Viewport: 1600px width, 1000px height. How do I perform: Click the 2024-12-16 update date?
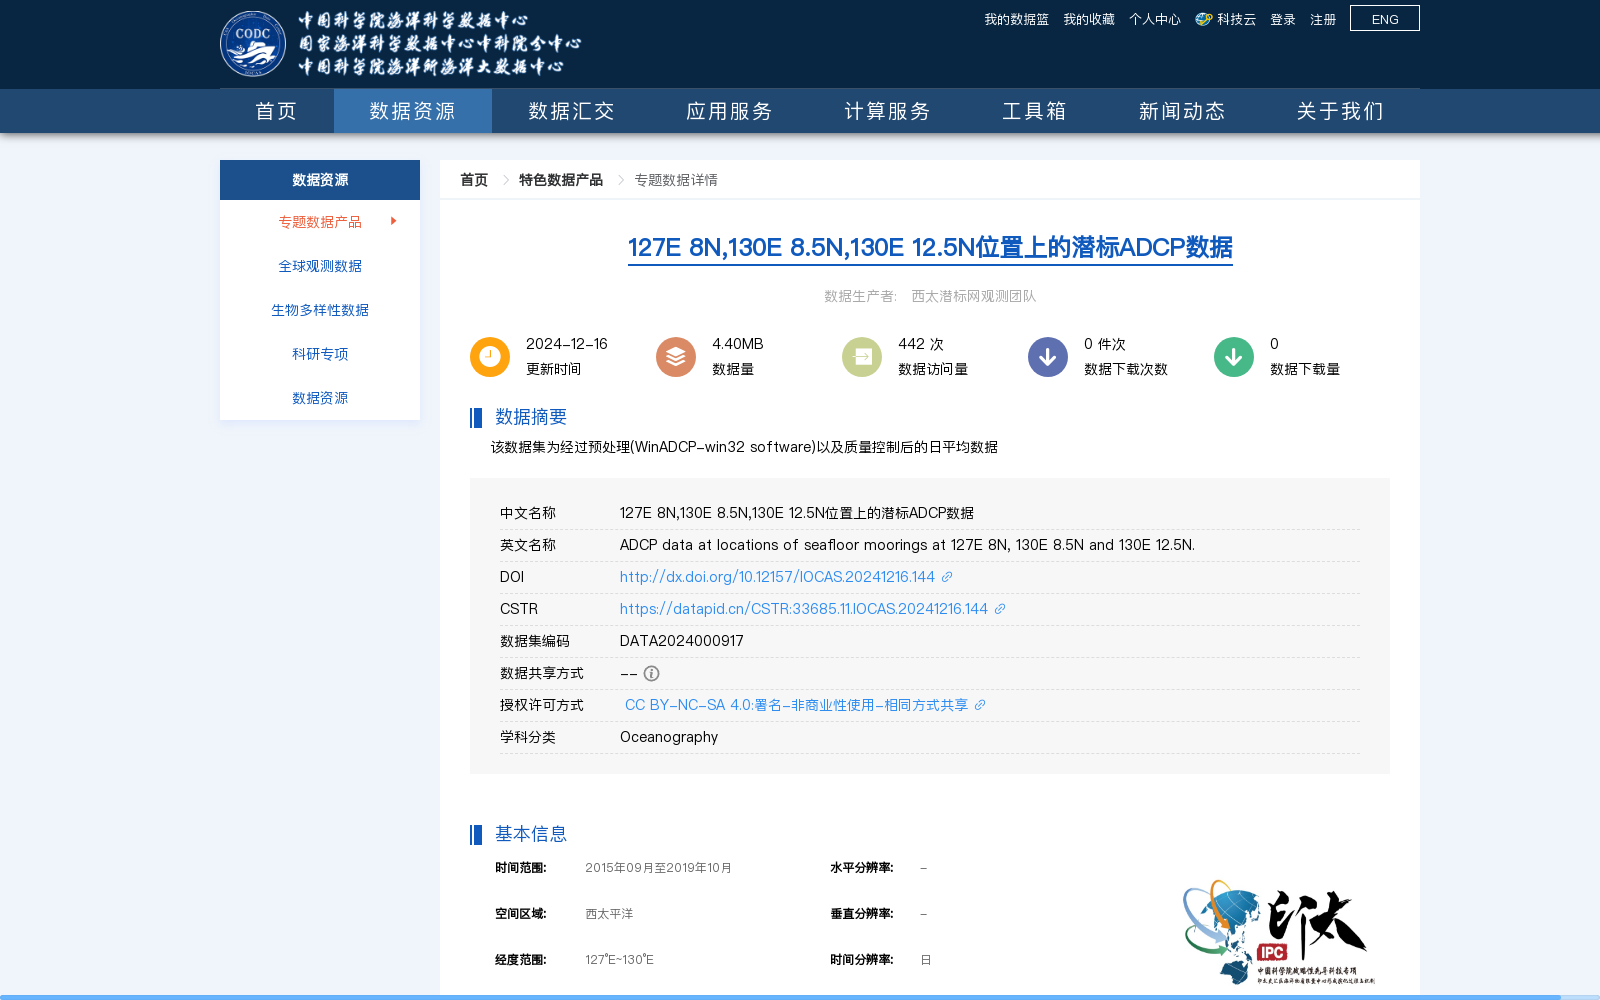click(567, 344)
